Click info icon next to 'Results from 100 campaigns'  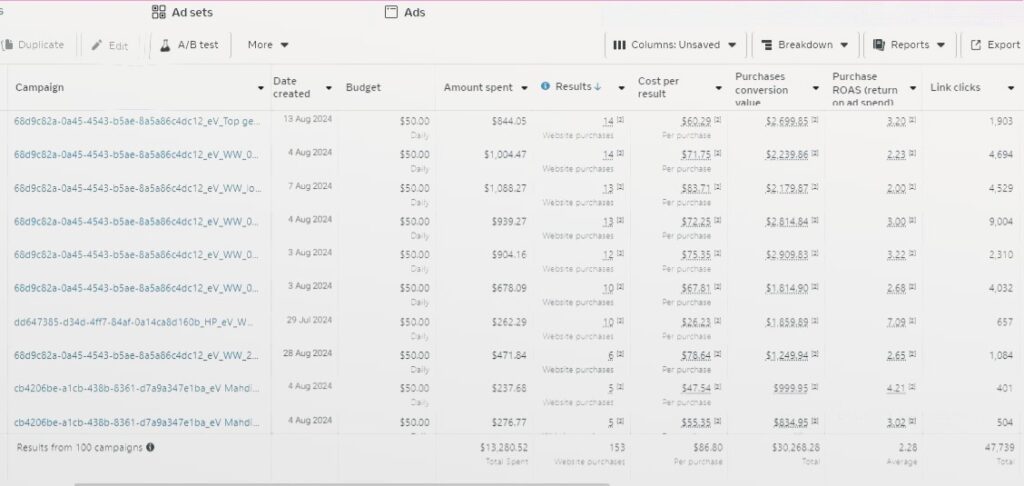point(150,447)
